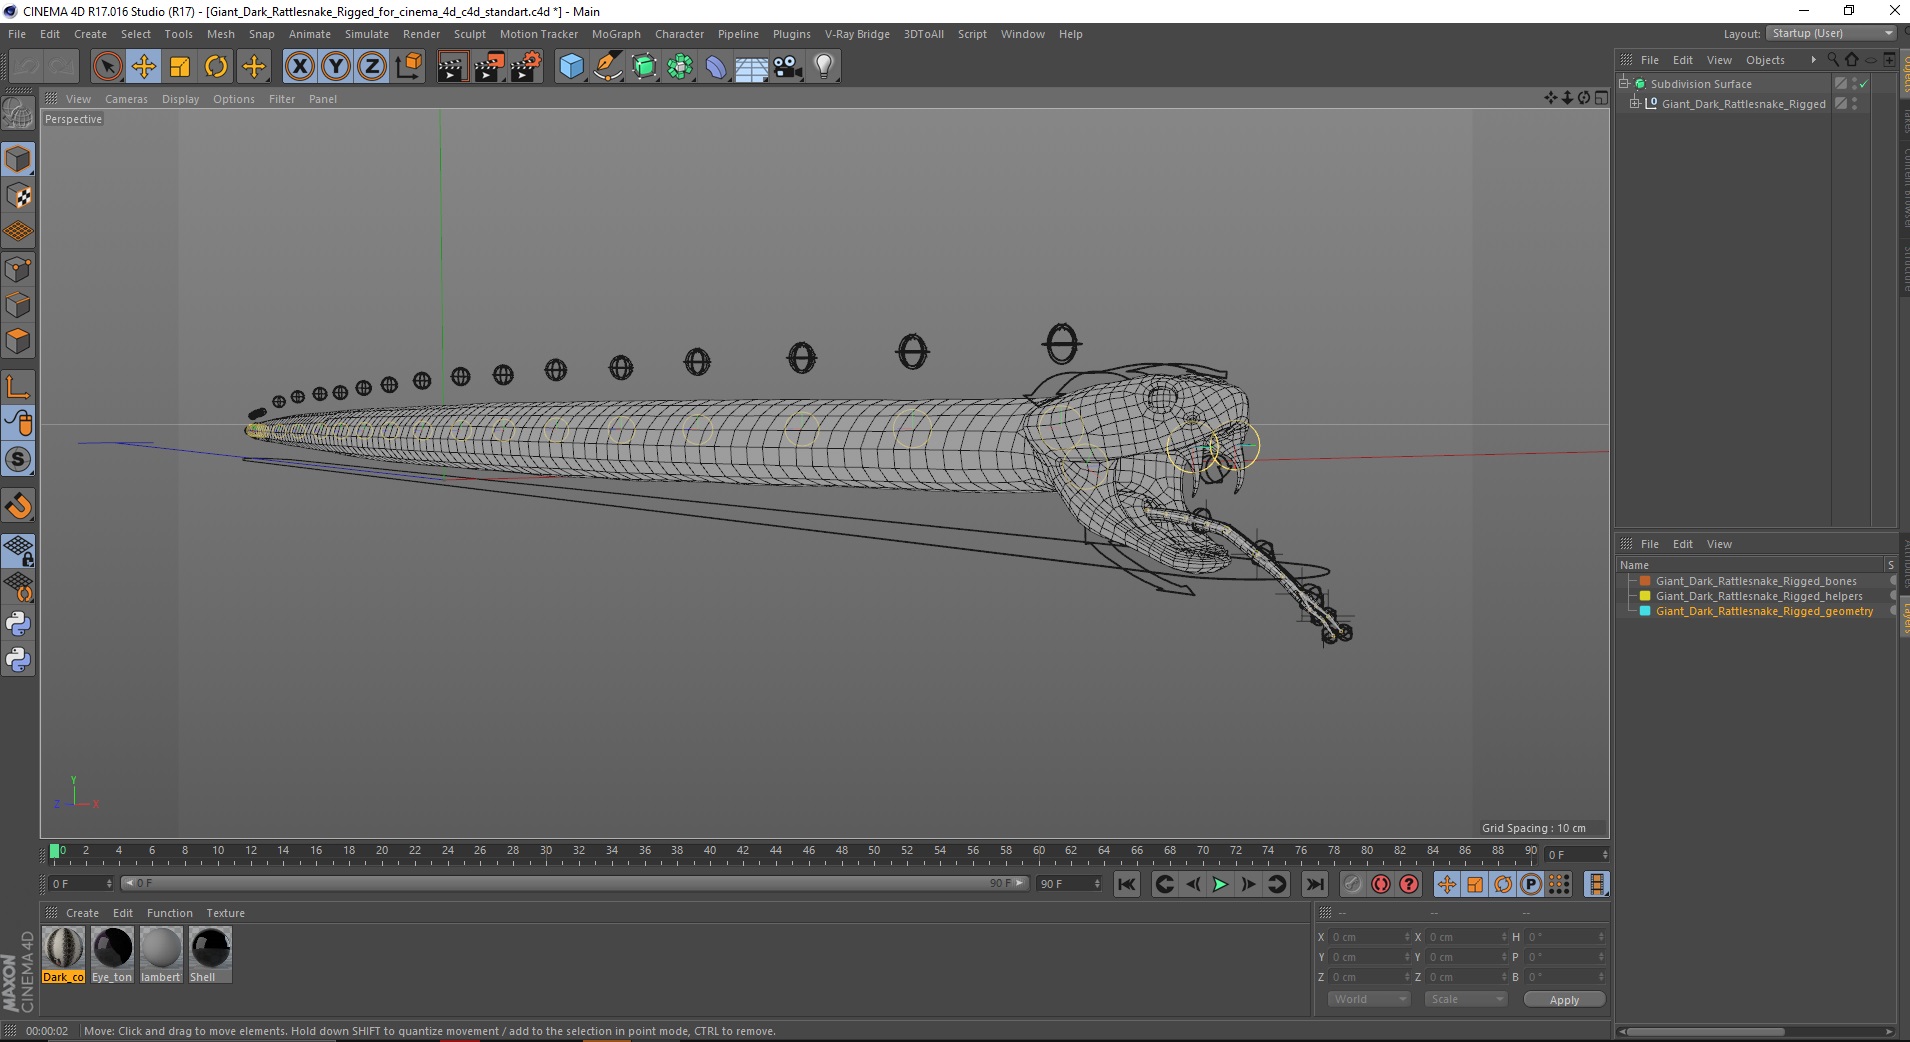Open the Character menu
Screen dimensions: 1910x1042
[679, 34]
